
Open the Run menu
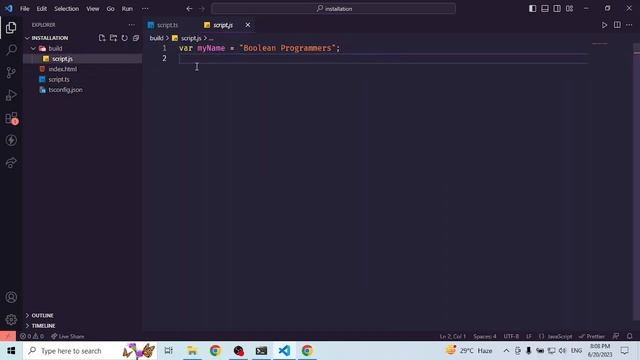[x=127, y=9]
